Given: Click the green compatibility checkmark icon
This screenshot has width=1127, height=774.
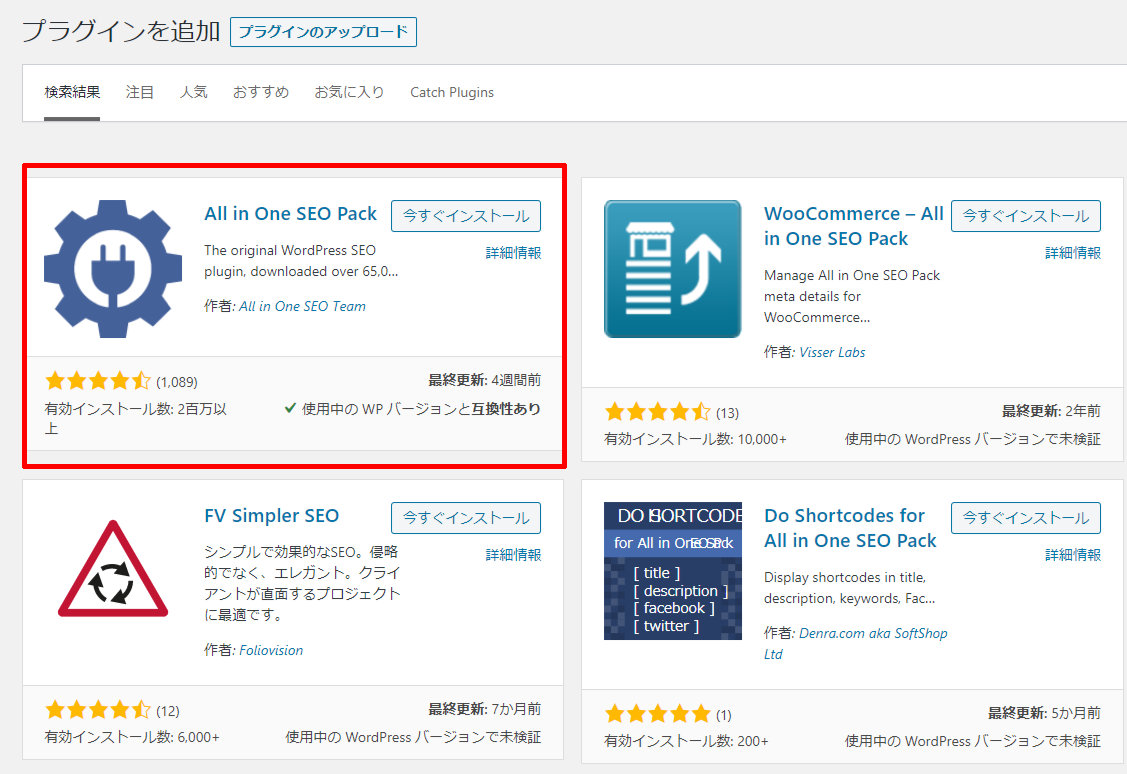Looking at the screenshot, I should tap(290, 409).
